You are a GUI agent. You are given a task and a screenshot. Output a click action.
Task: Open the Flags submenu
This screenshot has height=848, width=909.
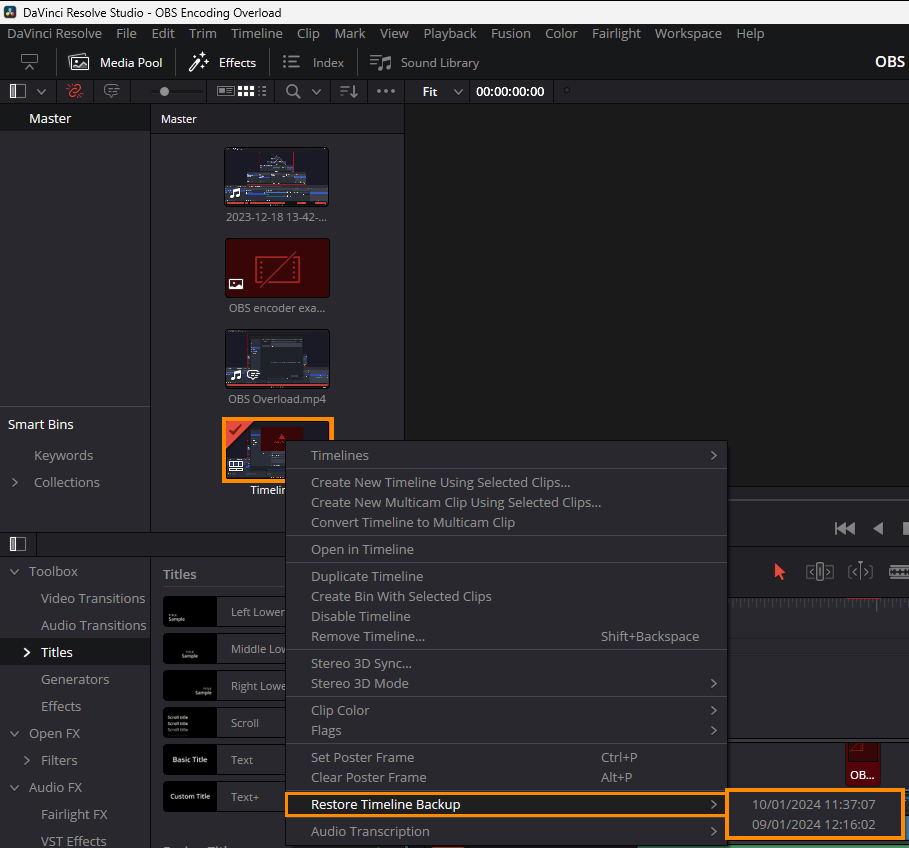pos(506,730)
